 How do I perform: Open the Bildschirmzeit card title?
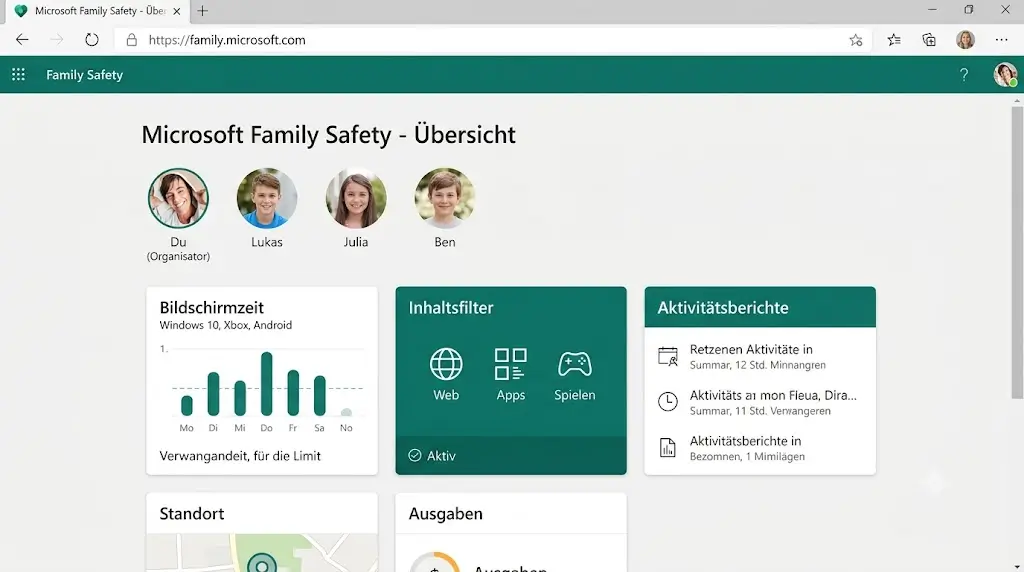tap(212, 308)
